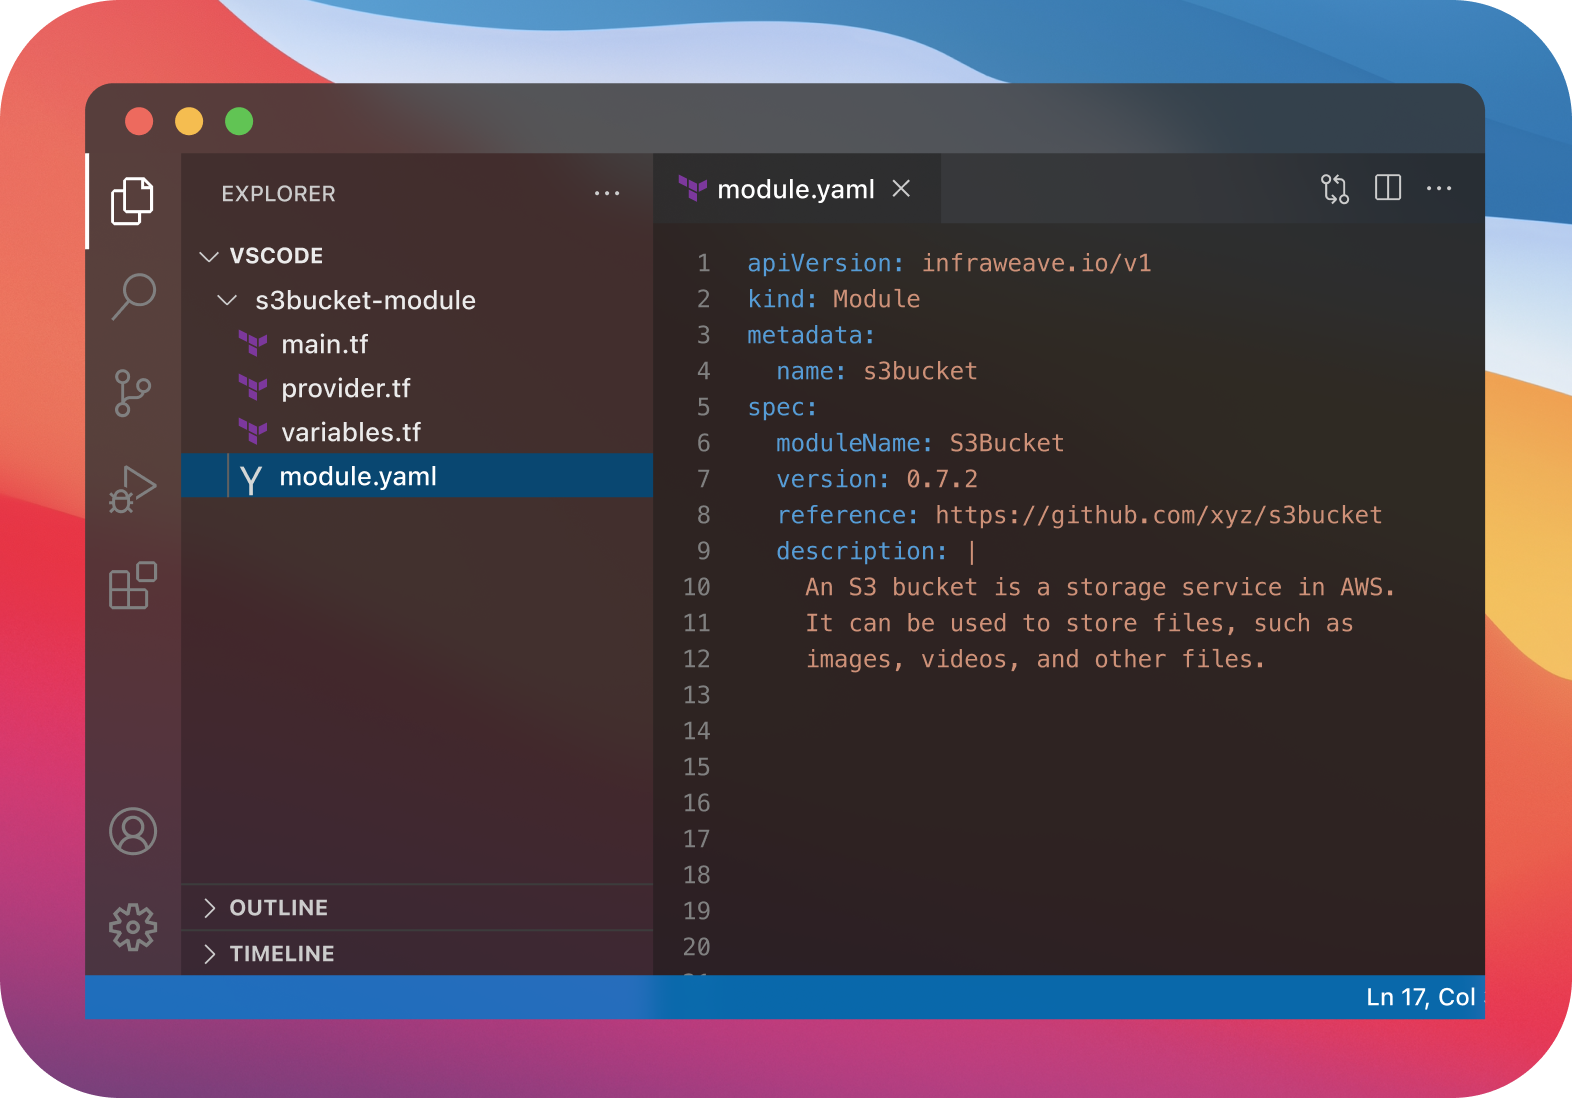Click the Ln 17 cursor position indicator

click(1420, 997)
